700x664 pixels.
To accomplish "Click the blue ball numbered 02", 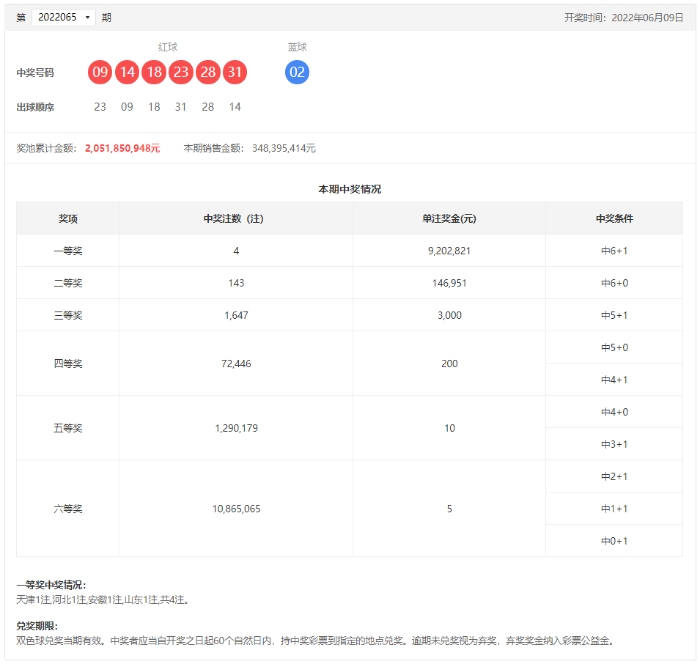I will pos(297,72).
